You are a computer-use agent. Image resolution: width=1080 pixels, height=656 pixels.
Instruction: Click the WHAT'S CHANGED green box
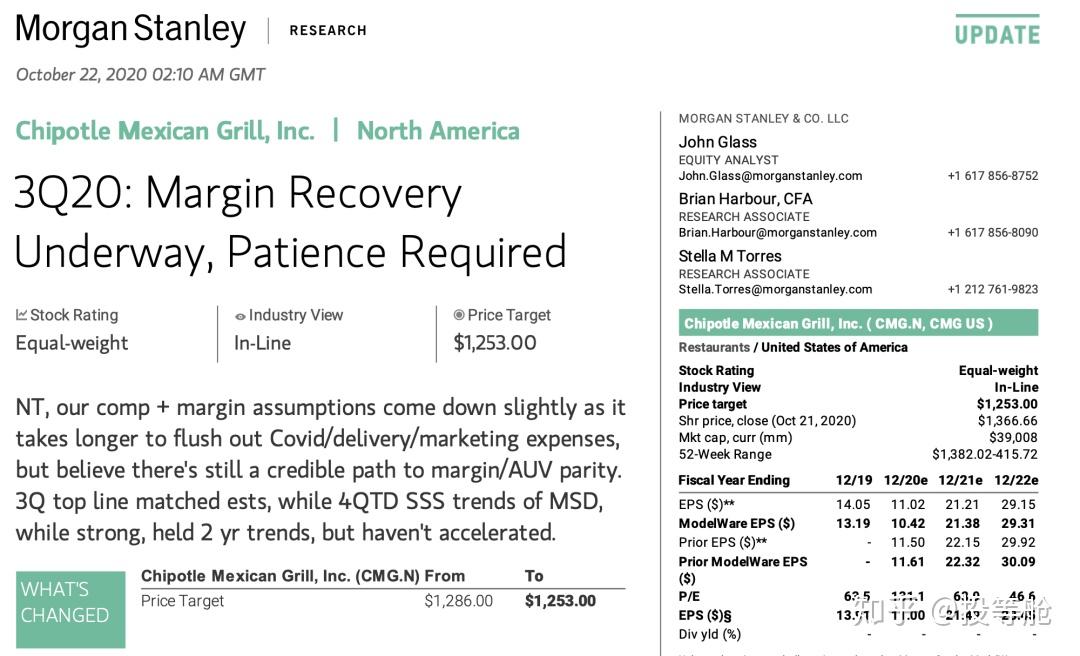point(70,609)
